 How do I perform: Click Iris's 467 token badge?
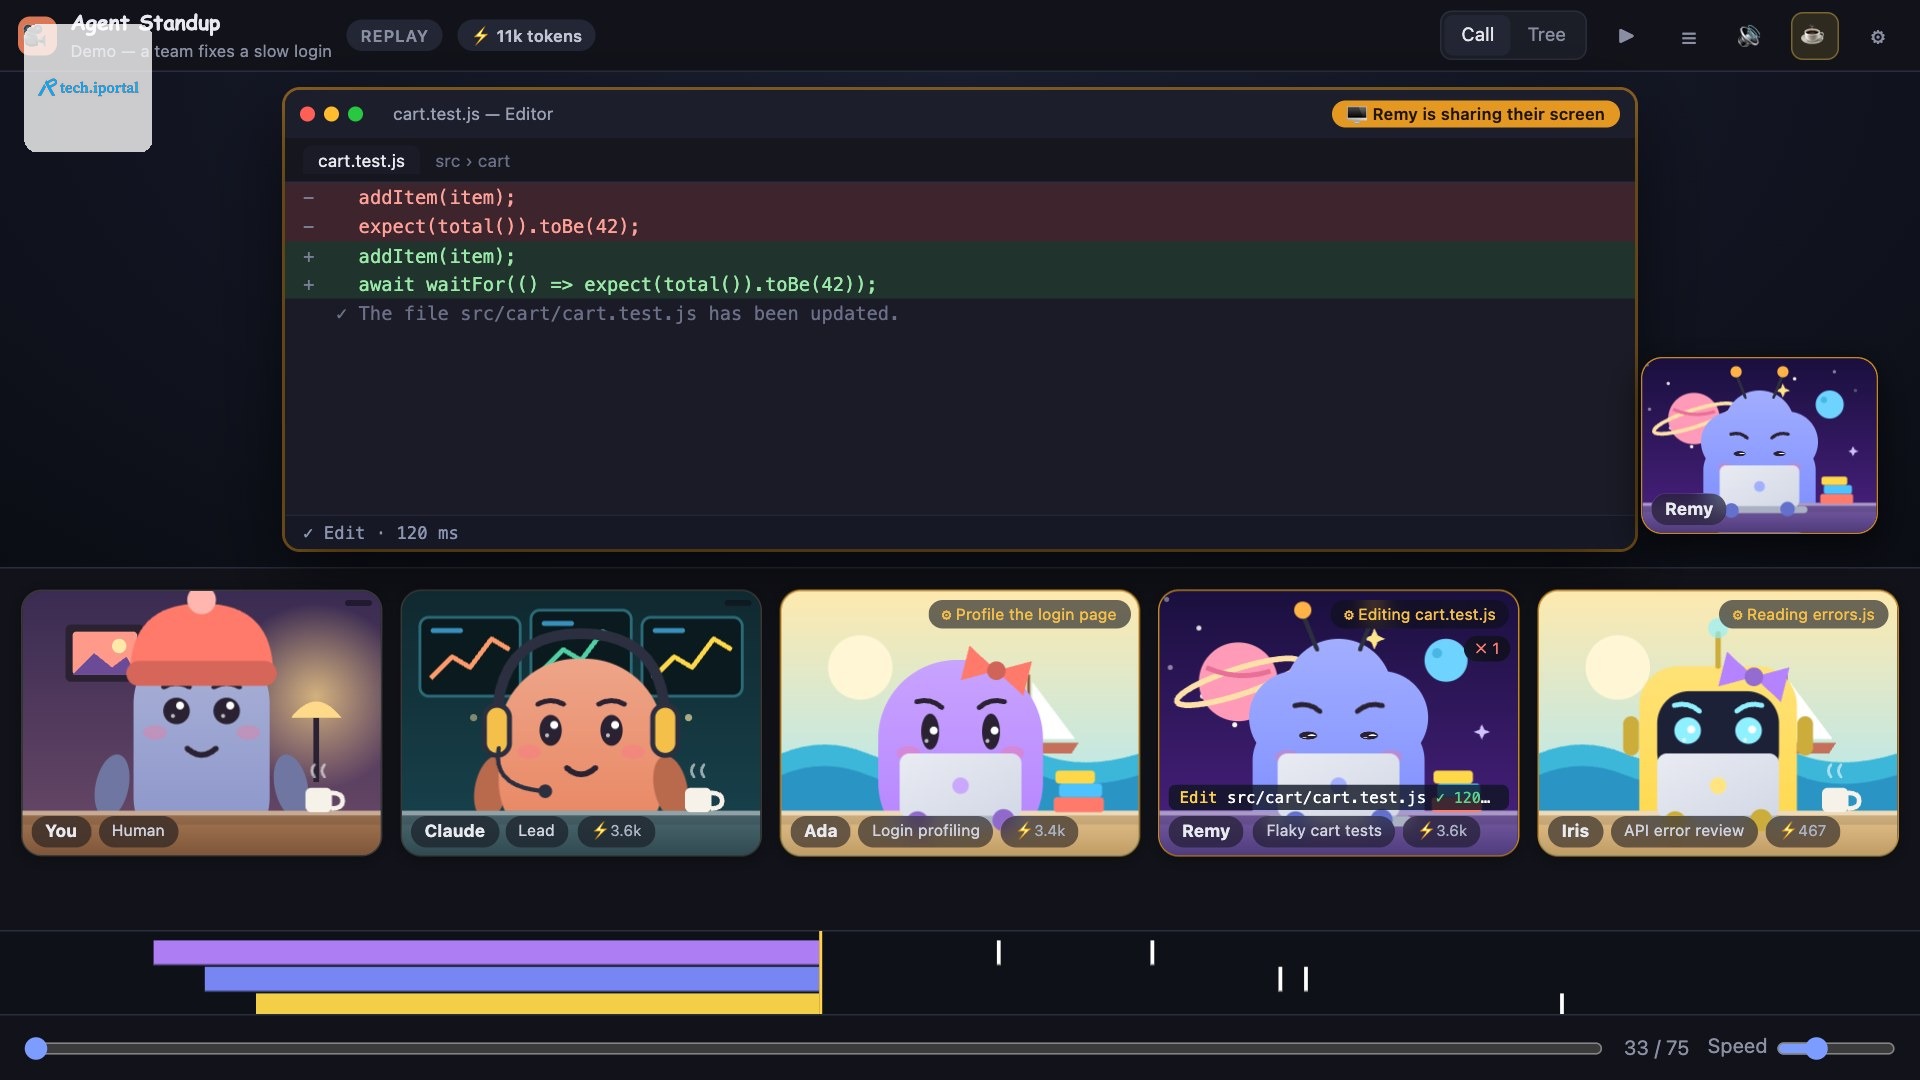click(x=1803, y=831)
